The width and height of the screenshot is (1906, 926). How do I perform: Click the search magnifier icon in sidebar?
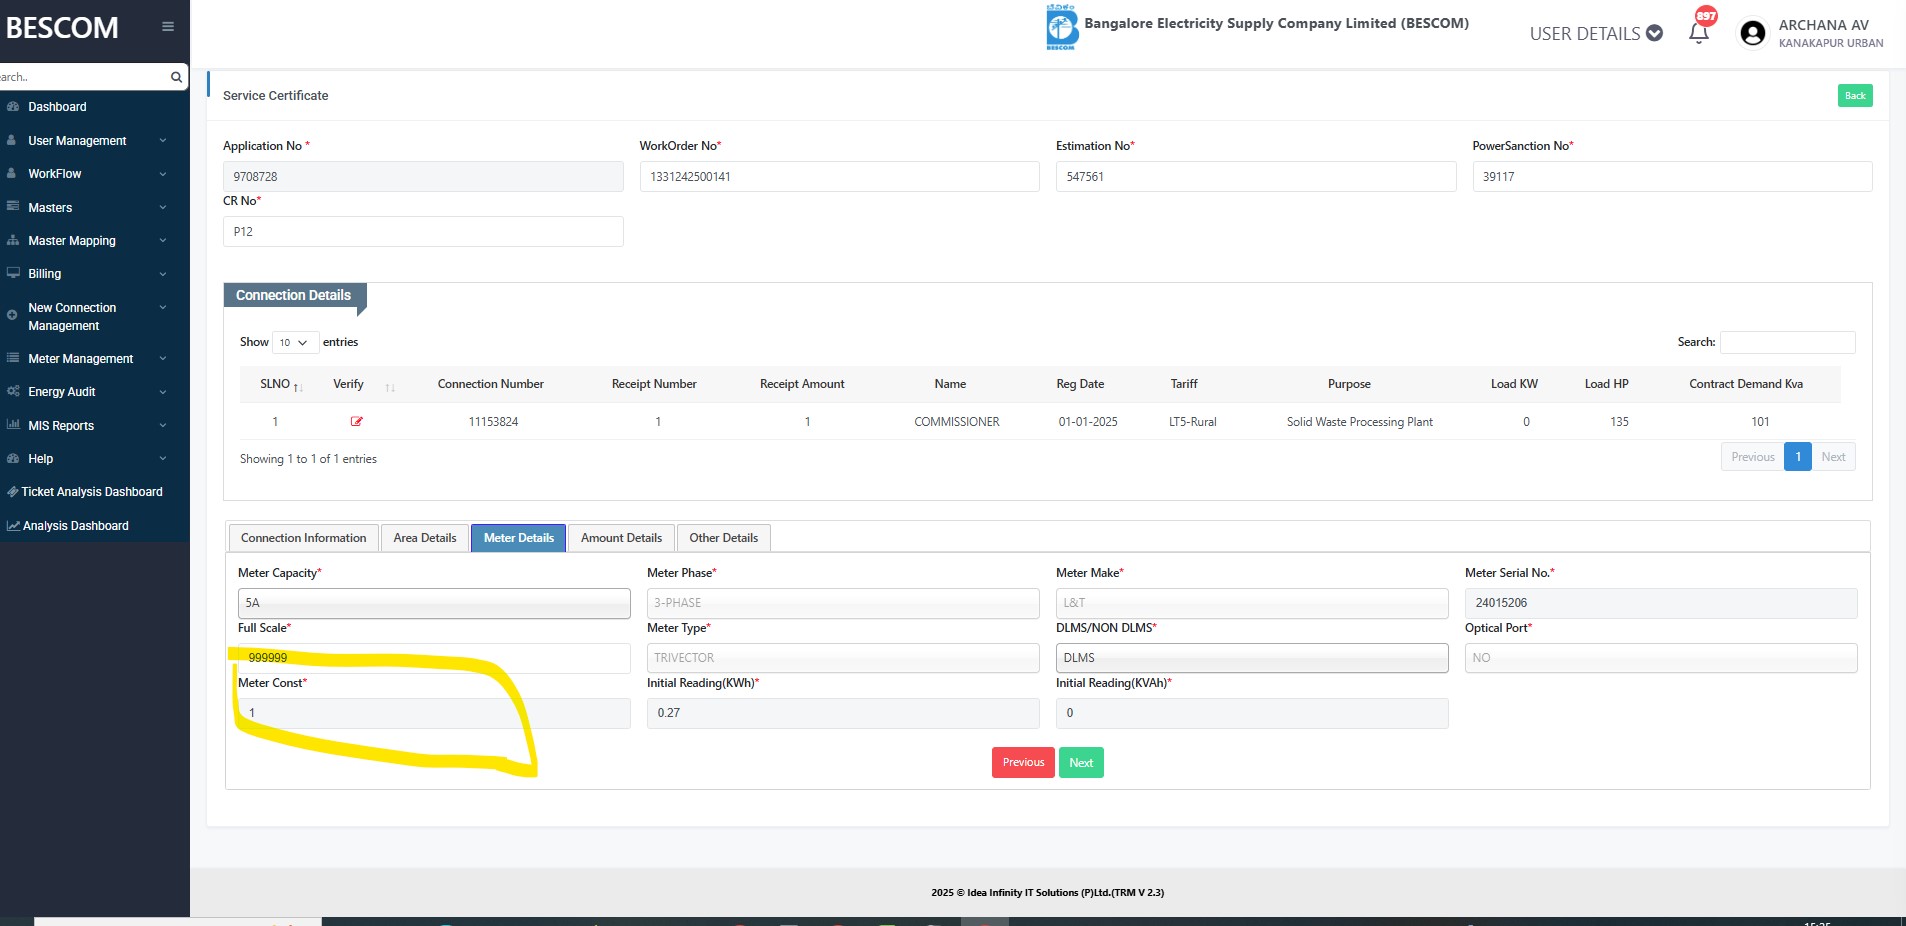[x=176, y=77]
